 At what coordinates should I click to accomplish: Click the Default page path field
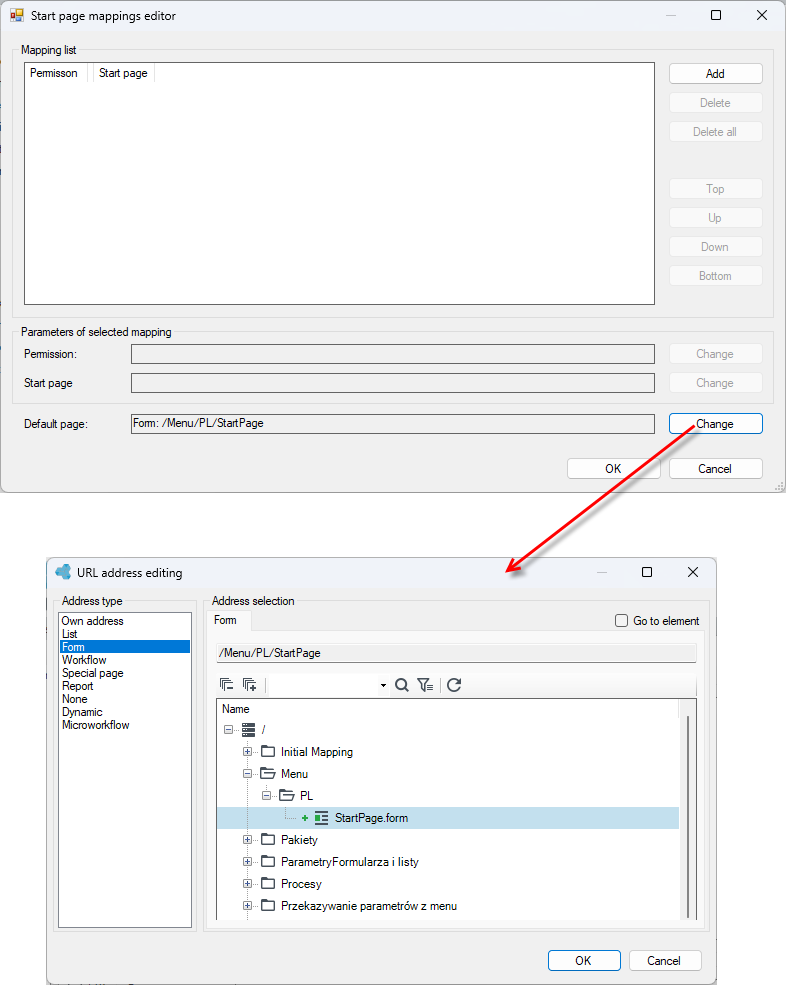393,423
